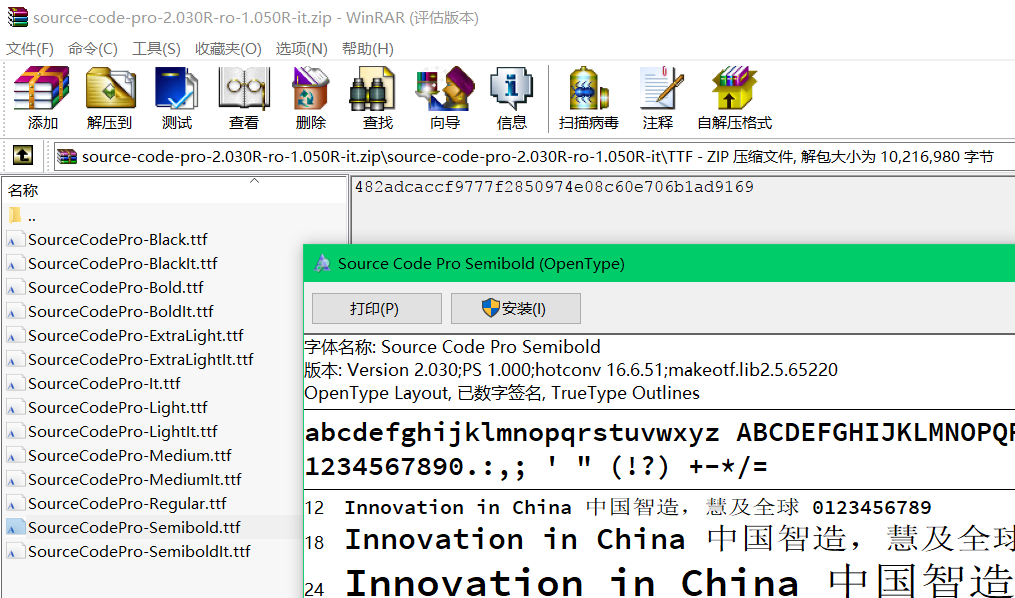Select SourceCodePro-MediumIt.ttf in file list

pyautogui.click(x=135, y=480)
